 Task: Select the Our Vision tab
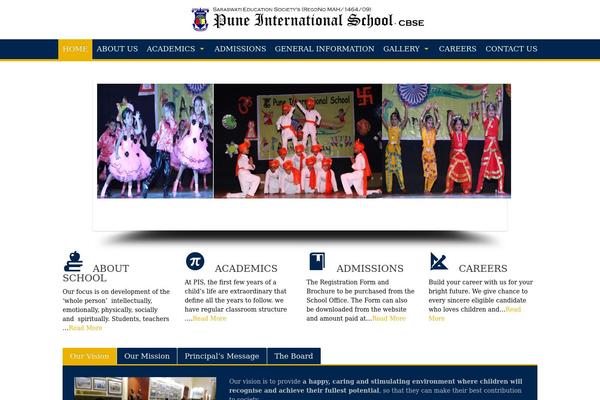point(90,356)
